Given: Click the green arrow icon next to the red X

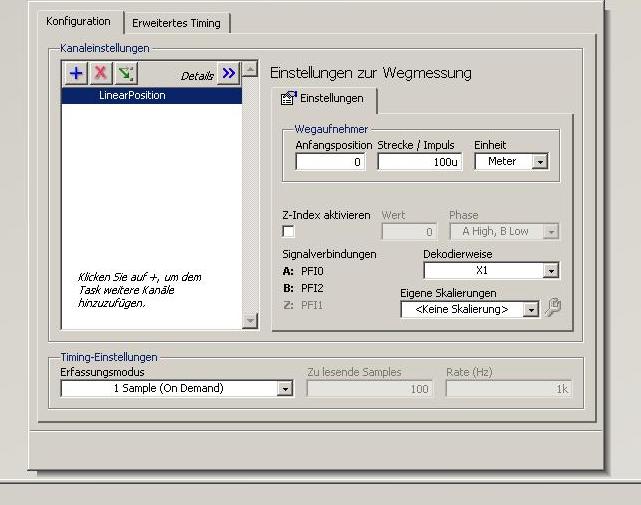Looking at the screenshot, I should click(126, 74).
